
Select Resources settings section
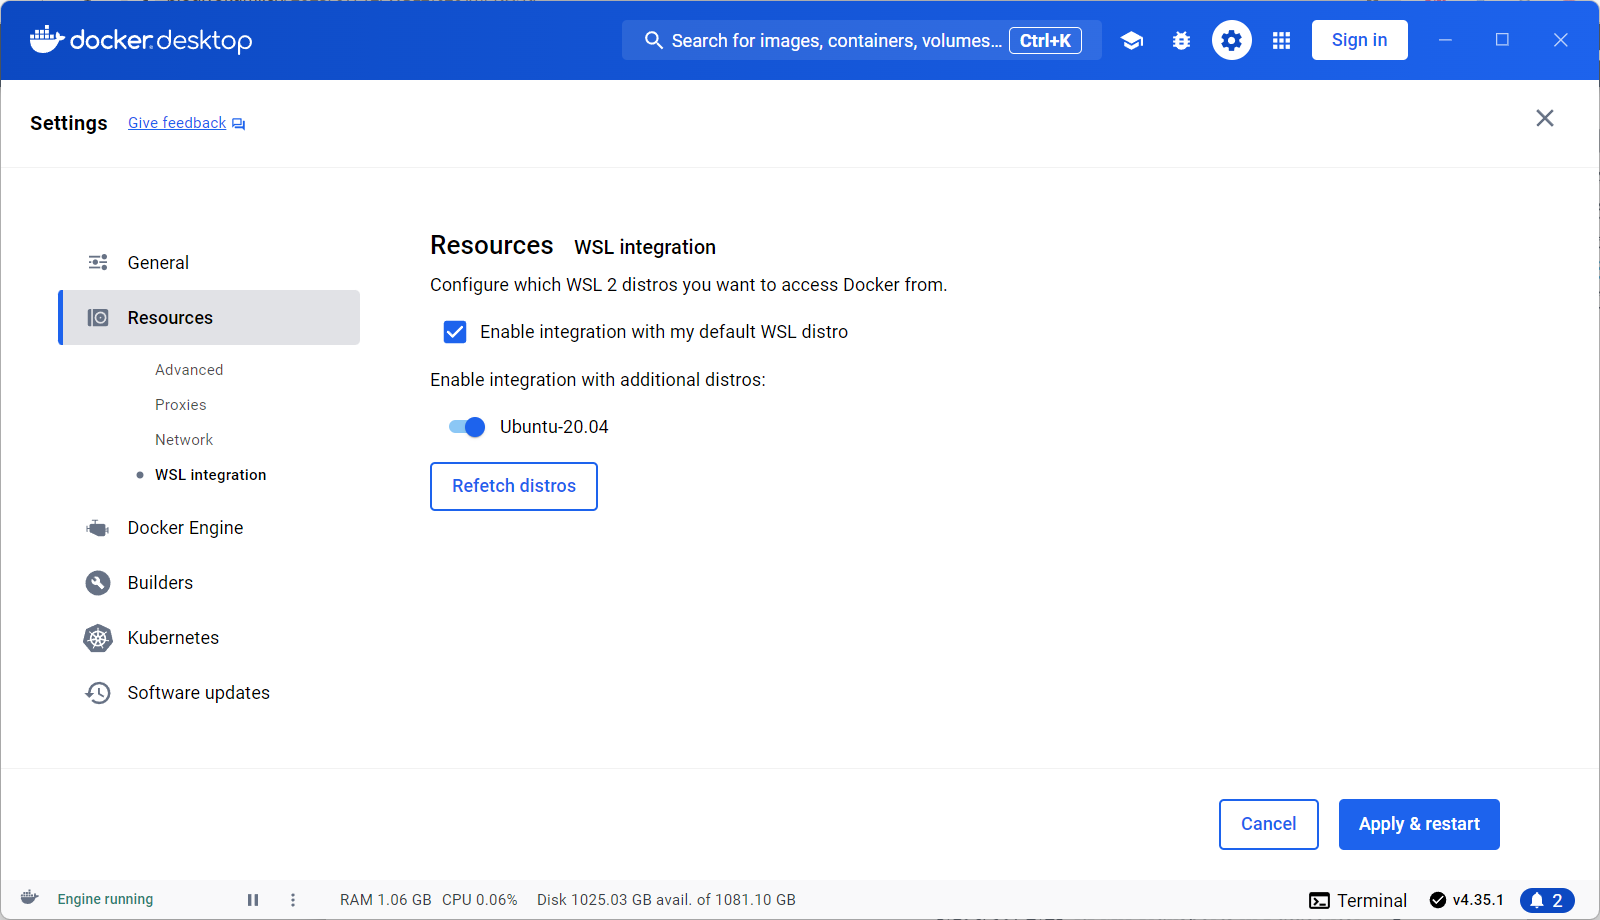tap(210, 317)
